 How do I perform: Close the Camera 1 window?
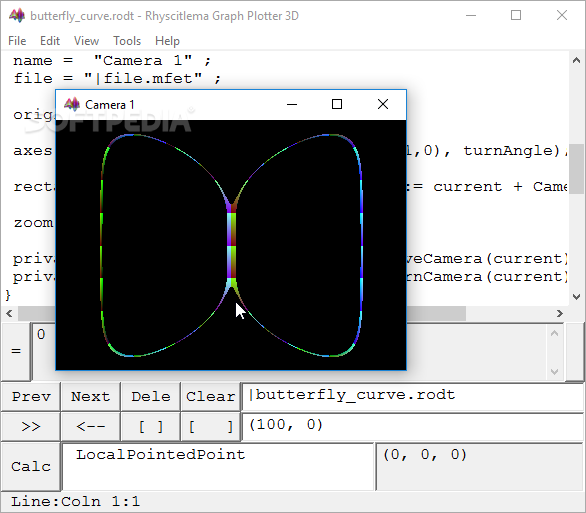tap(383, 104)
